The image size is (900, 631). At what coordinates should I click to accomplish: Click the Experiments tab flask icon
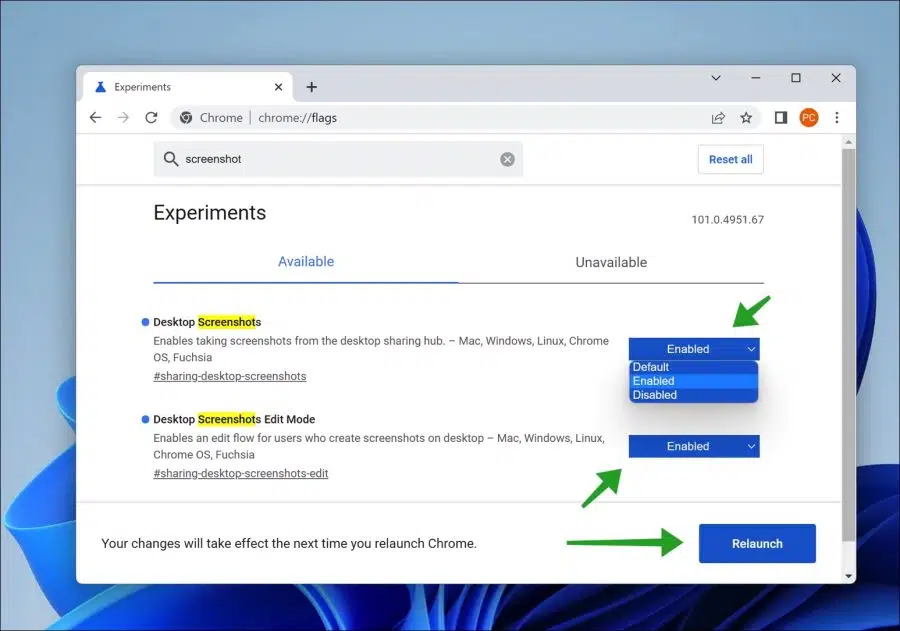(x=100, y=87)
